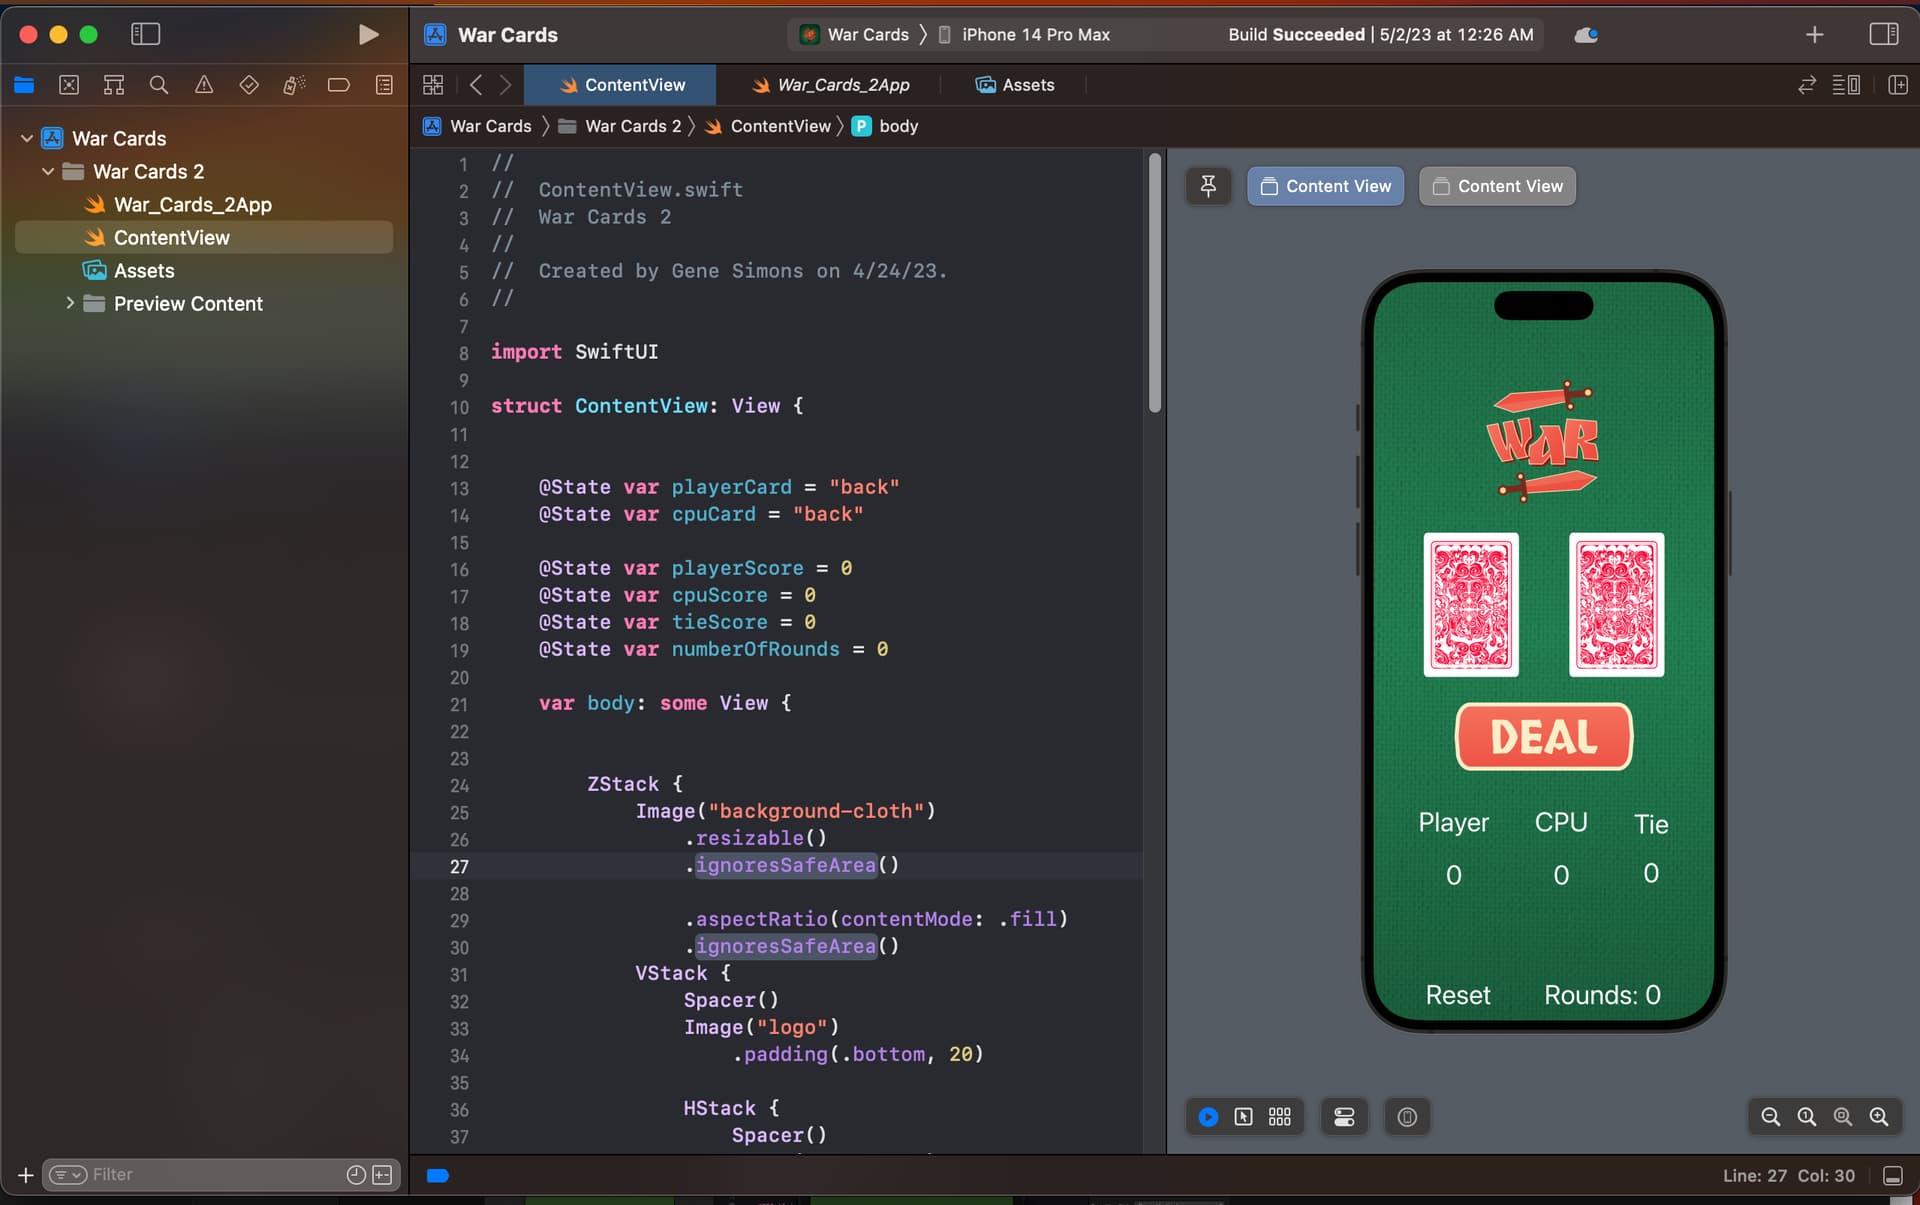Screen dimensions: 1920x1205
Task: Collapse the War Cards 2 folder
Action: pos(48,171)
